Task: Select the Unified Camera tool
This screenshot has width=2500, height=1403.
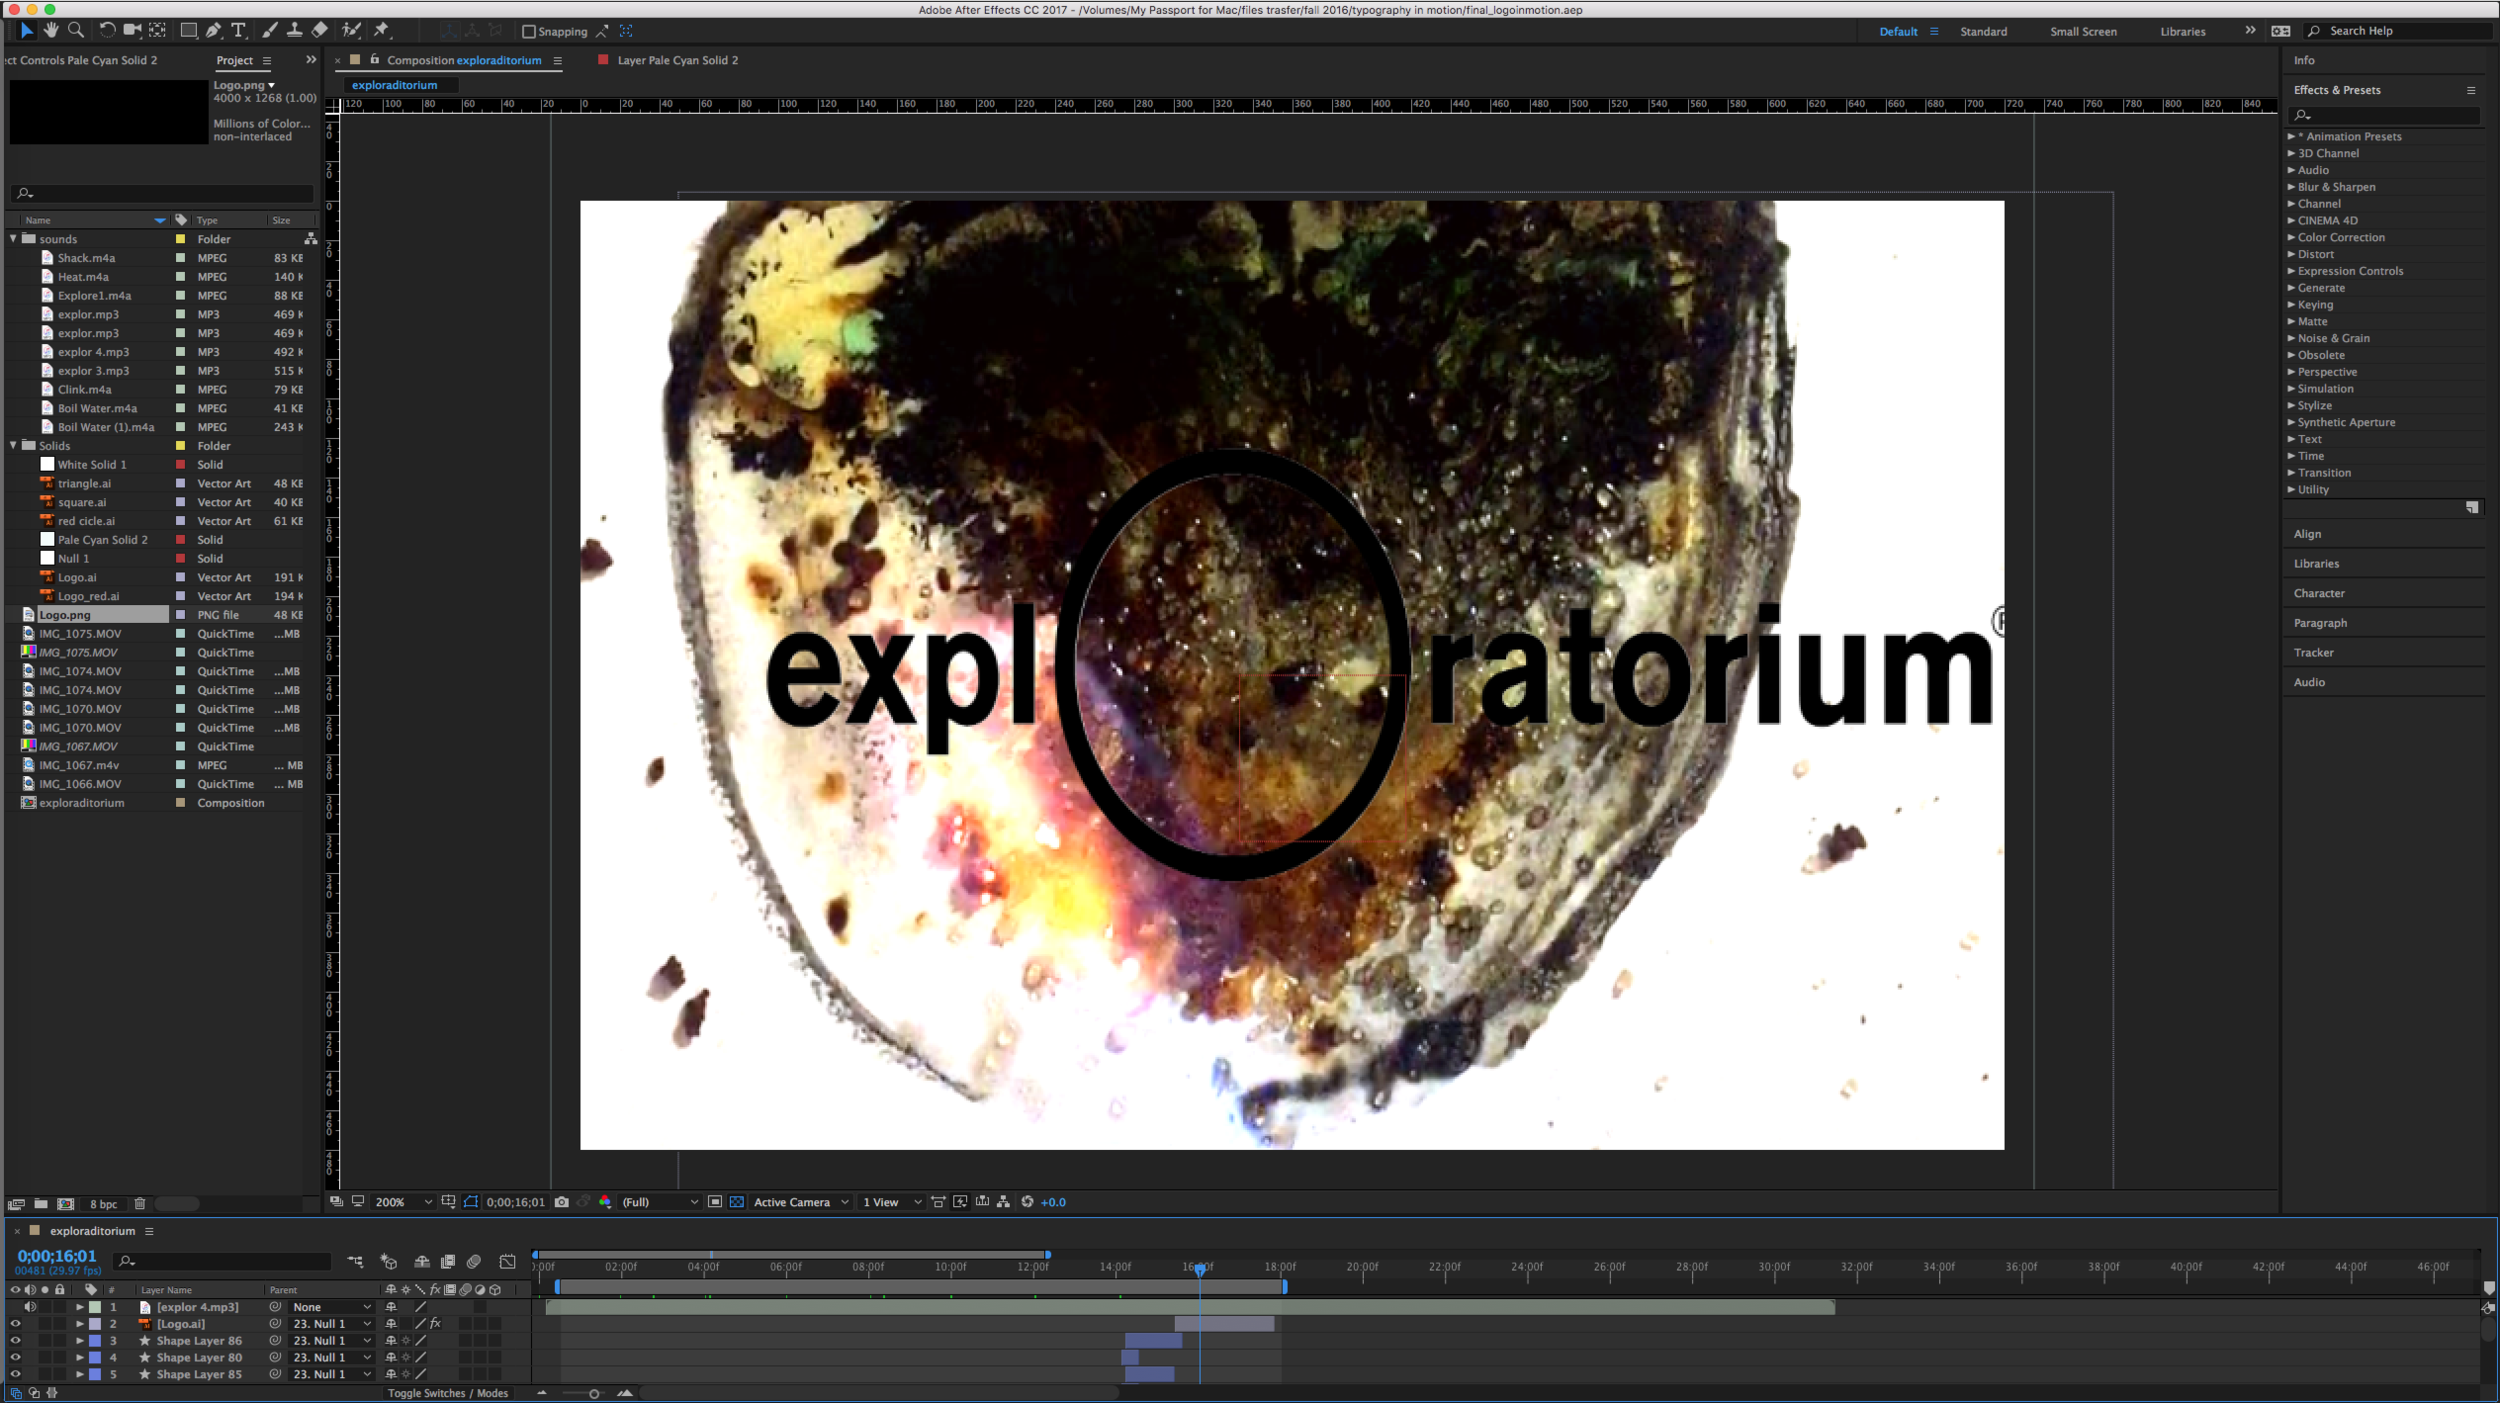Action: (132, 30)
